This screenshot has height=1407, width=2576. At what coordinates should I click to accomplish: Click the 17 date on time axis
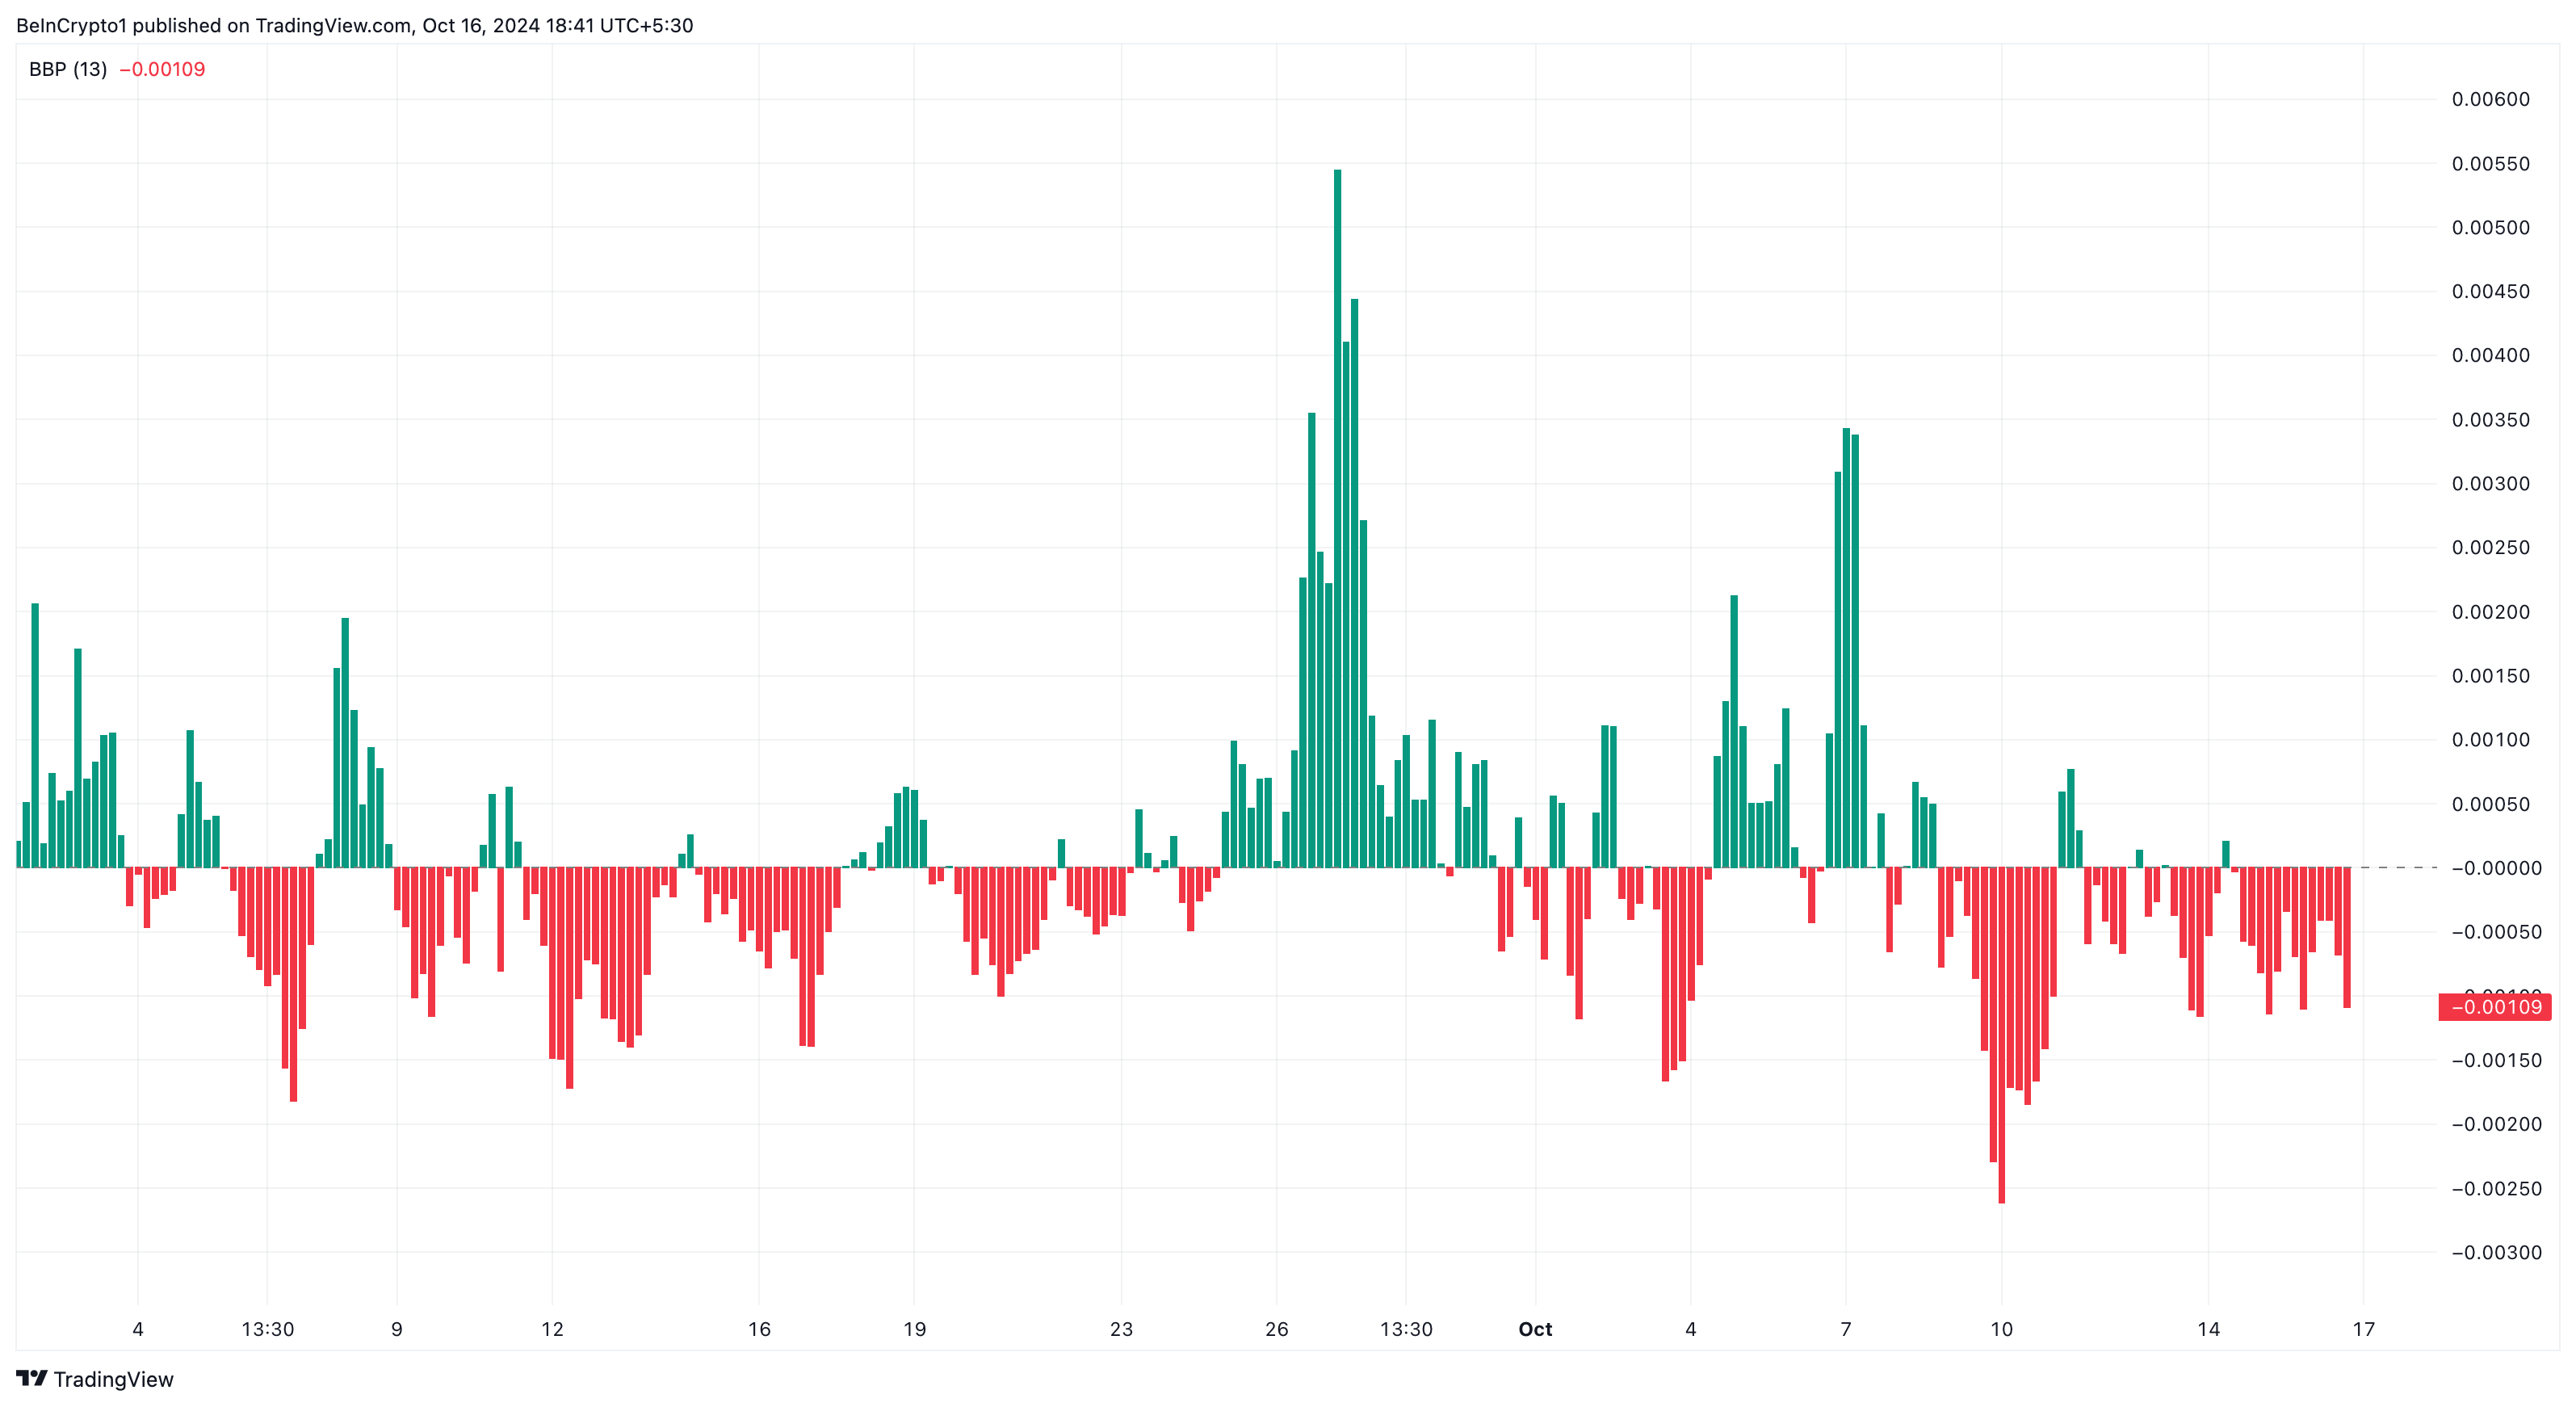[x=2363, y=1329]
